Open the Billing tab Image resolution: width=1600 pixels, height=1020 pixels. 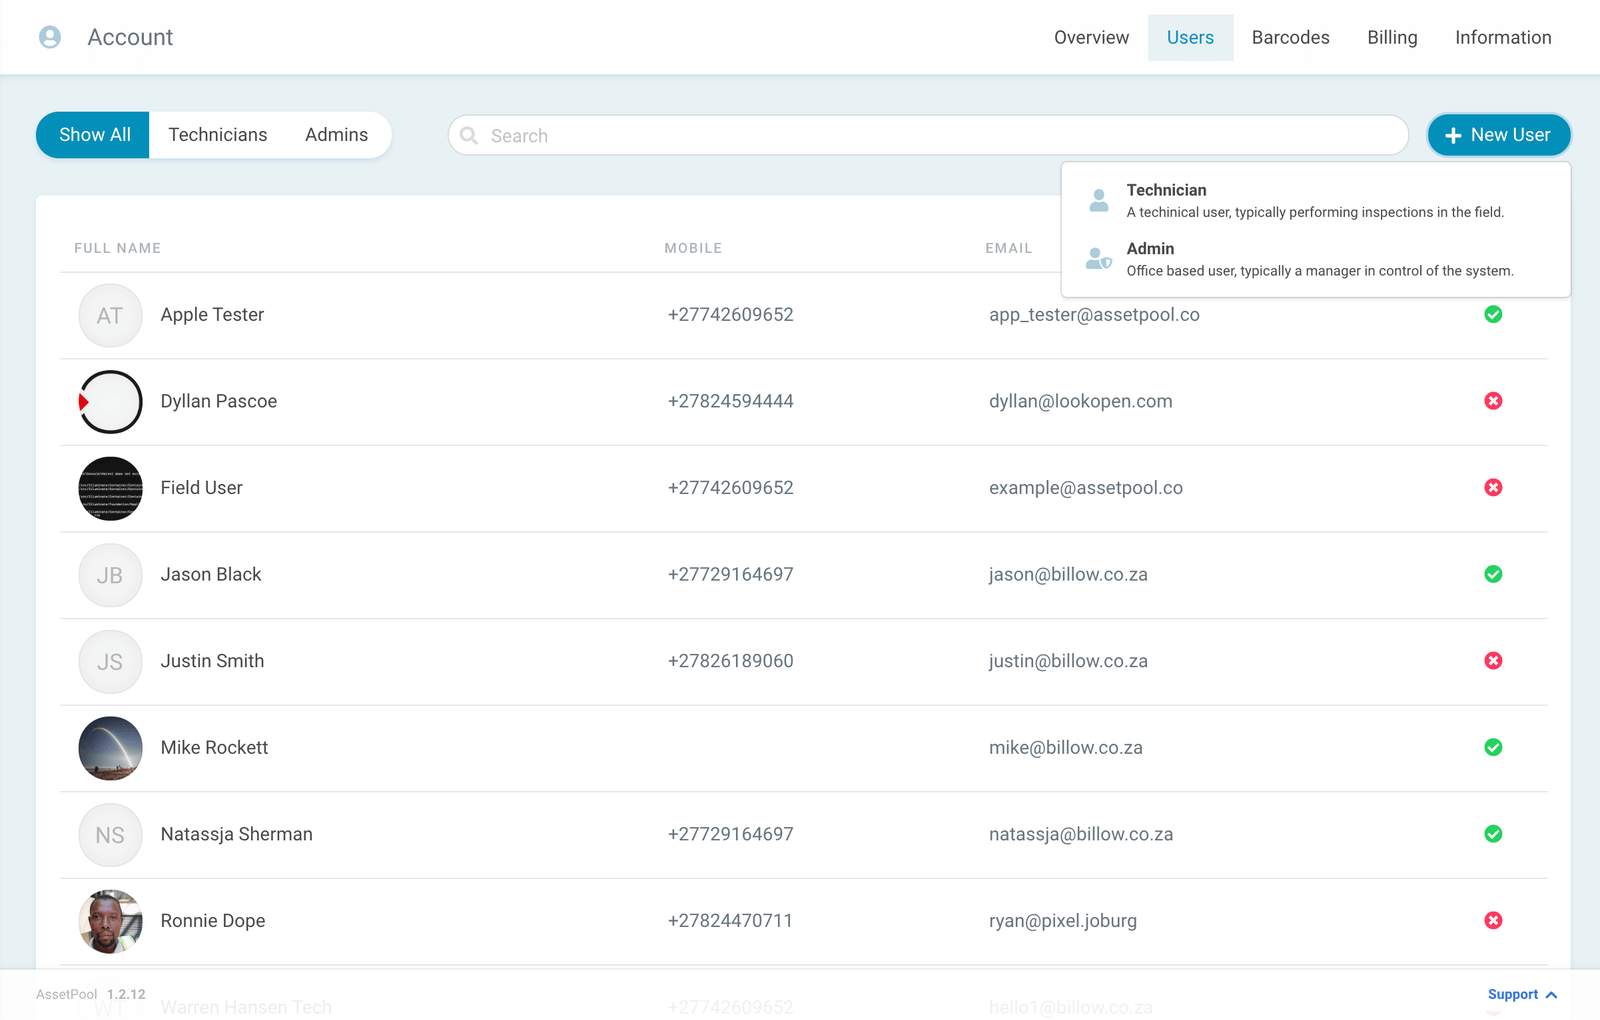1392,37
